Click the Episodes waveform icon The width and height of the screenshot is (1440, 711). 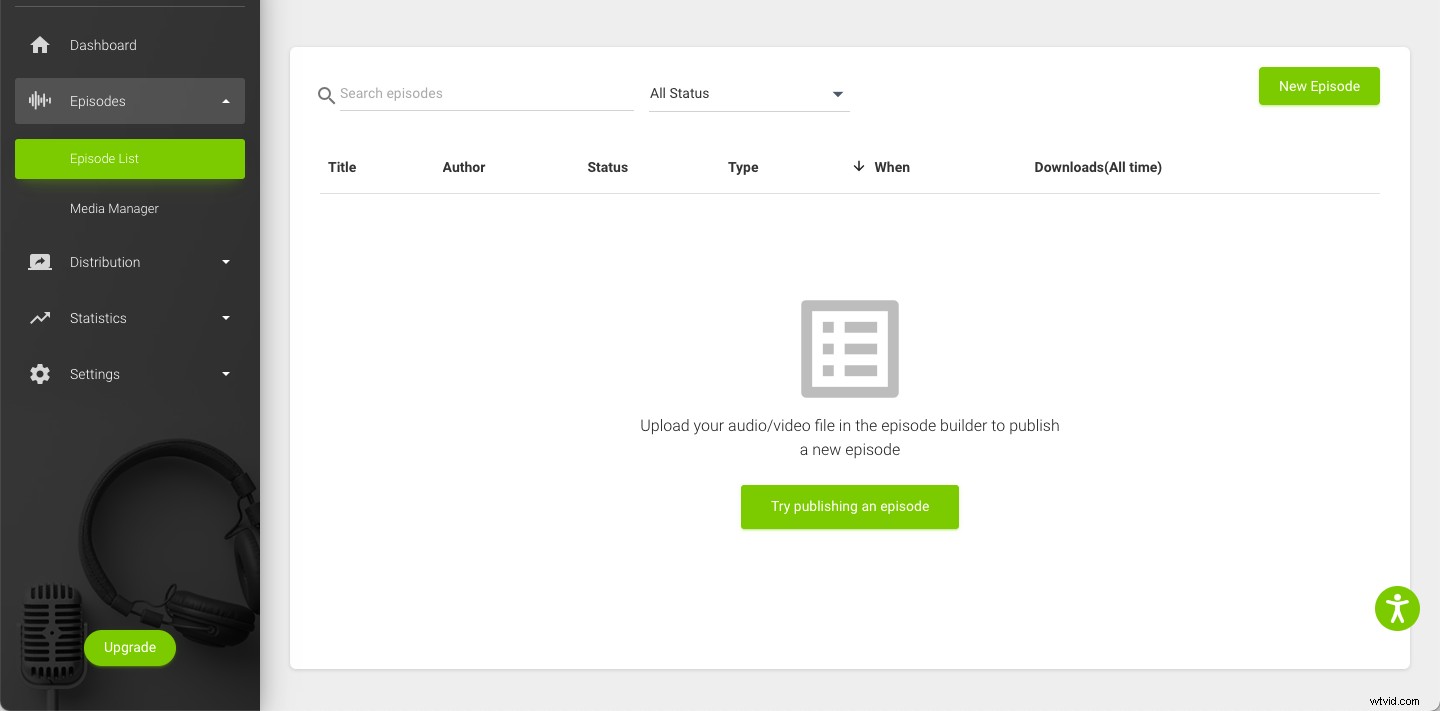40,101
